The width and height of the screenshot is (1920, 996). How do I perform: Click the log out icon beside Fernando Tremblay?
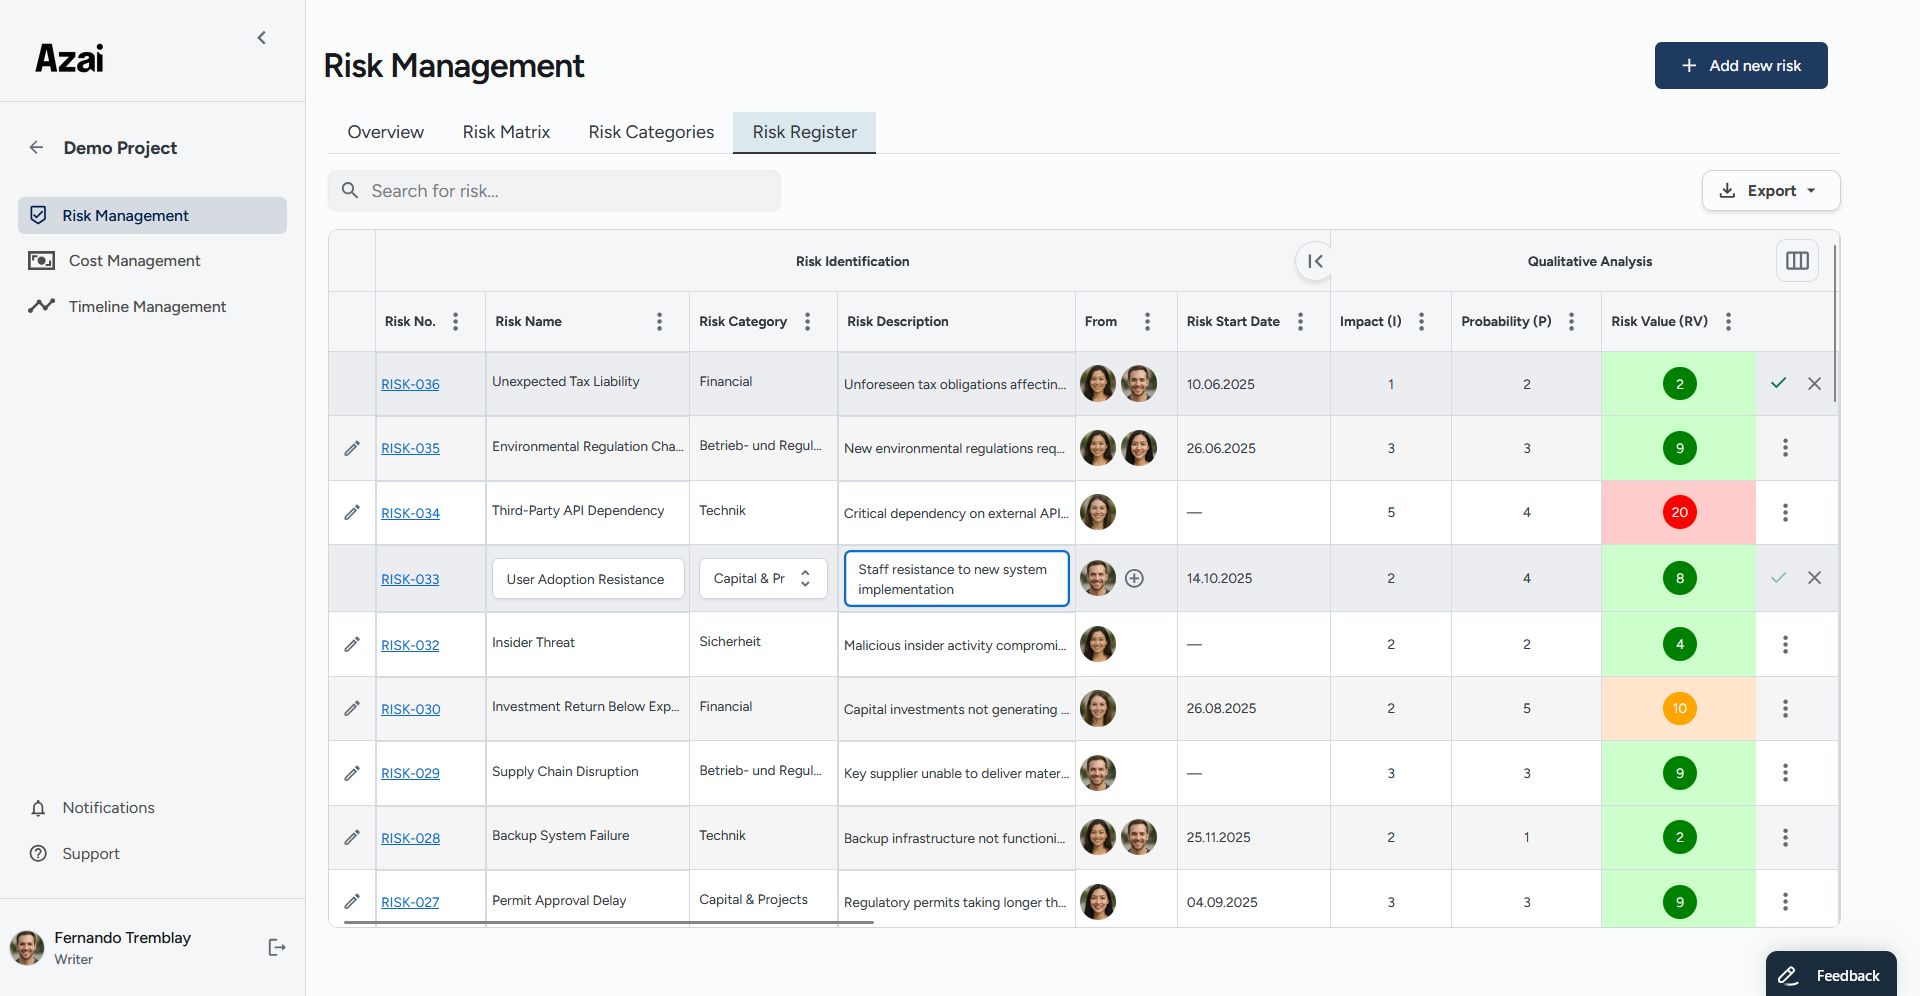point(277,947)
